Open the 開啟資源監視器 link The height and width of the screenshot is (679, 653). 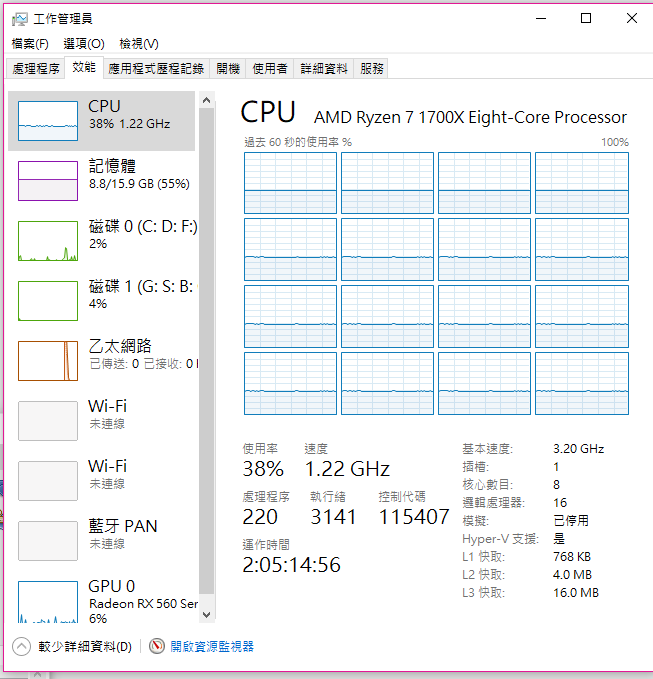tap(212, 647)
